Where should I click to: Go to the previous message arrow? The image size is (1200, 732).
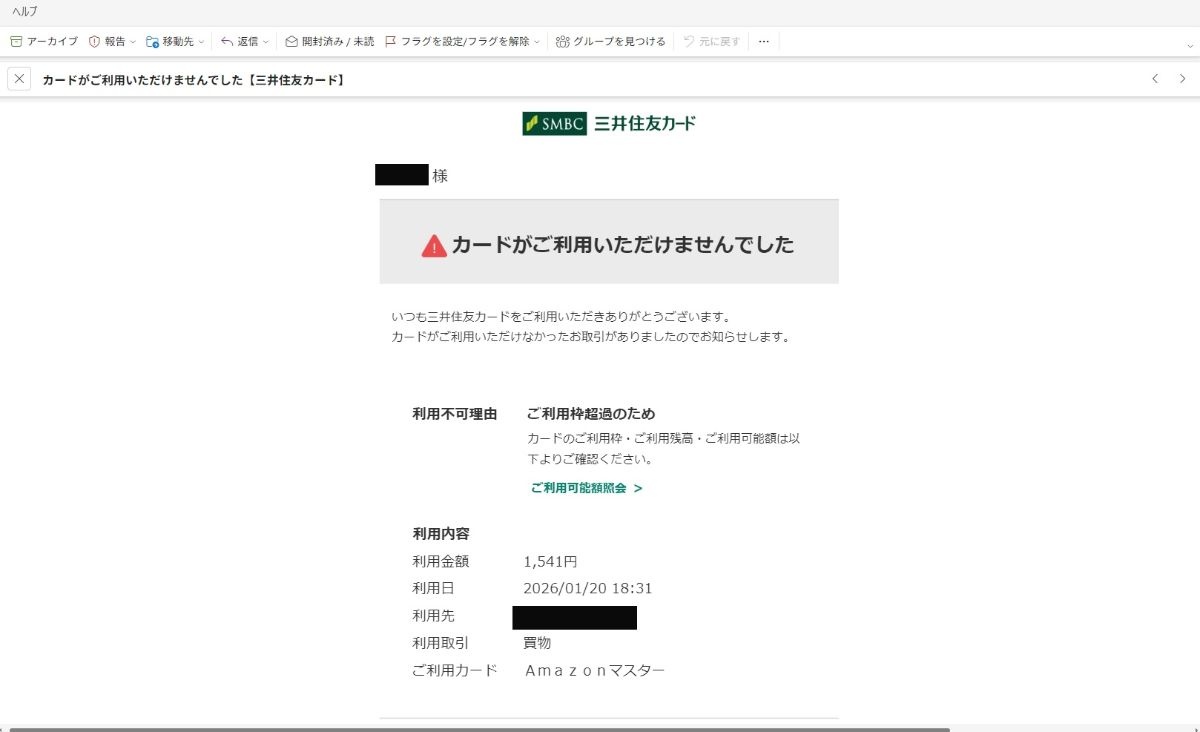[1155, 79]
